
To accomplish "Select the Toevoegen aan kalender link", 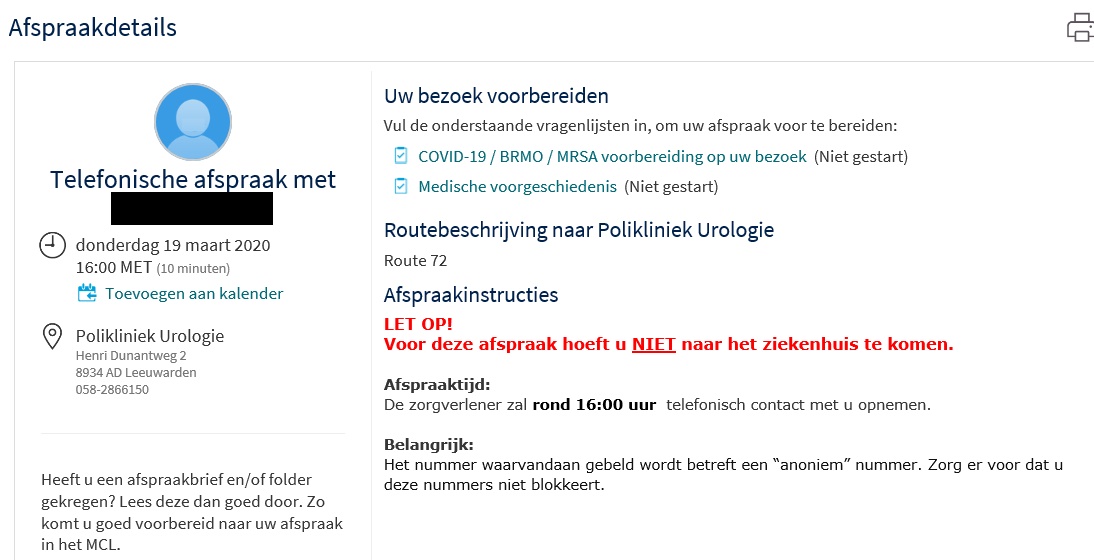I will coord(194,294).
